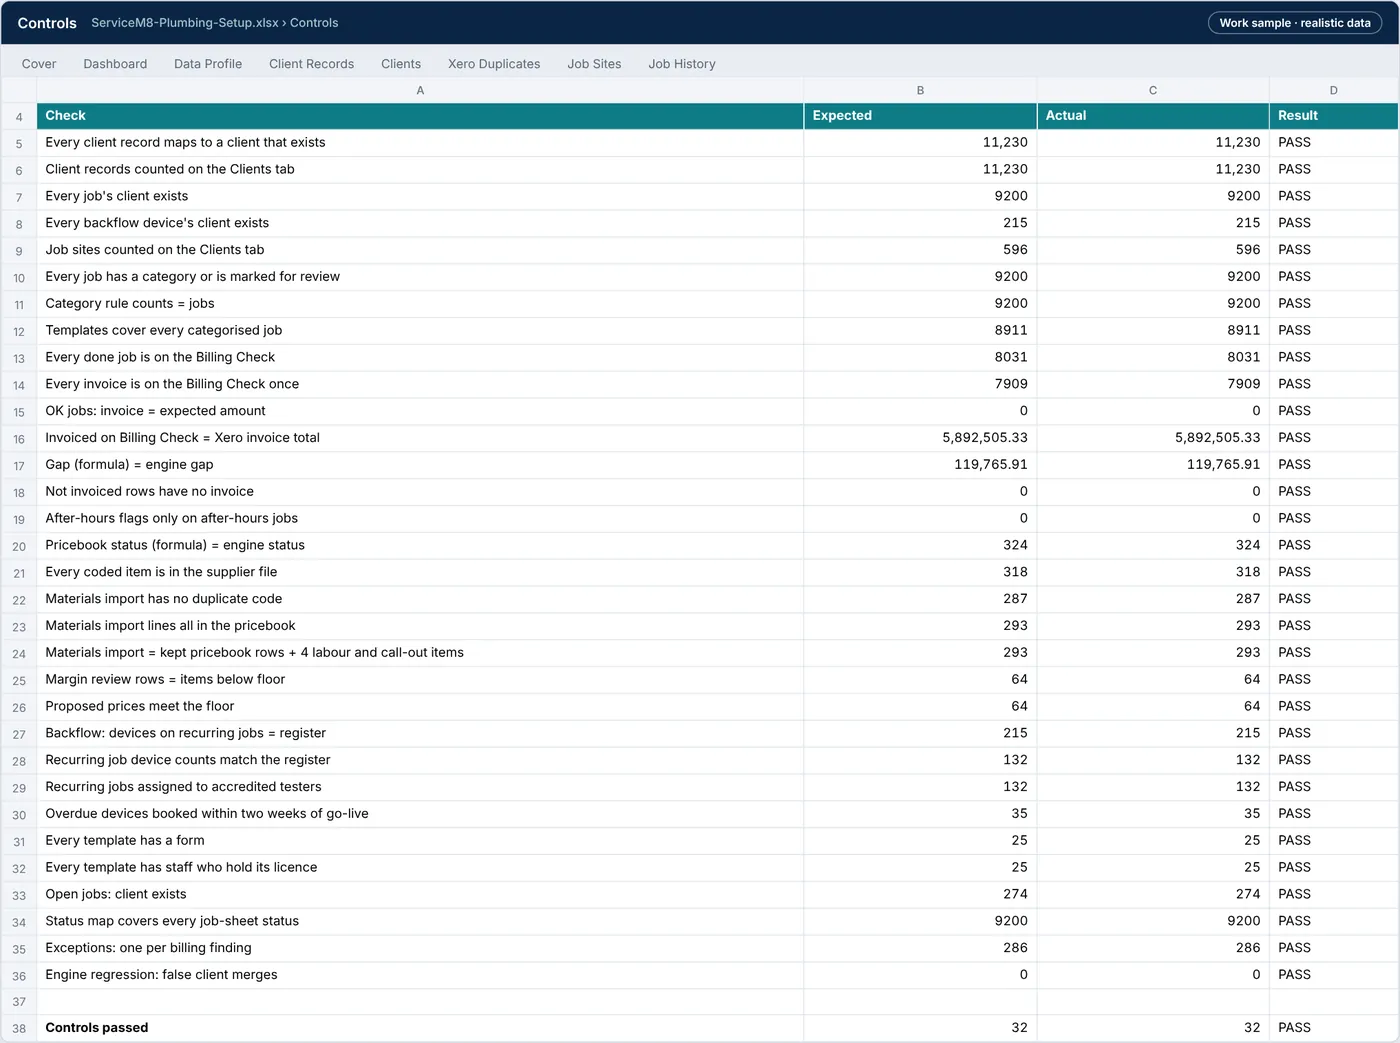Select column D header
This screenshot has width=1400, height=1043.
(1334, 90)
